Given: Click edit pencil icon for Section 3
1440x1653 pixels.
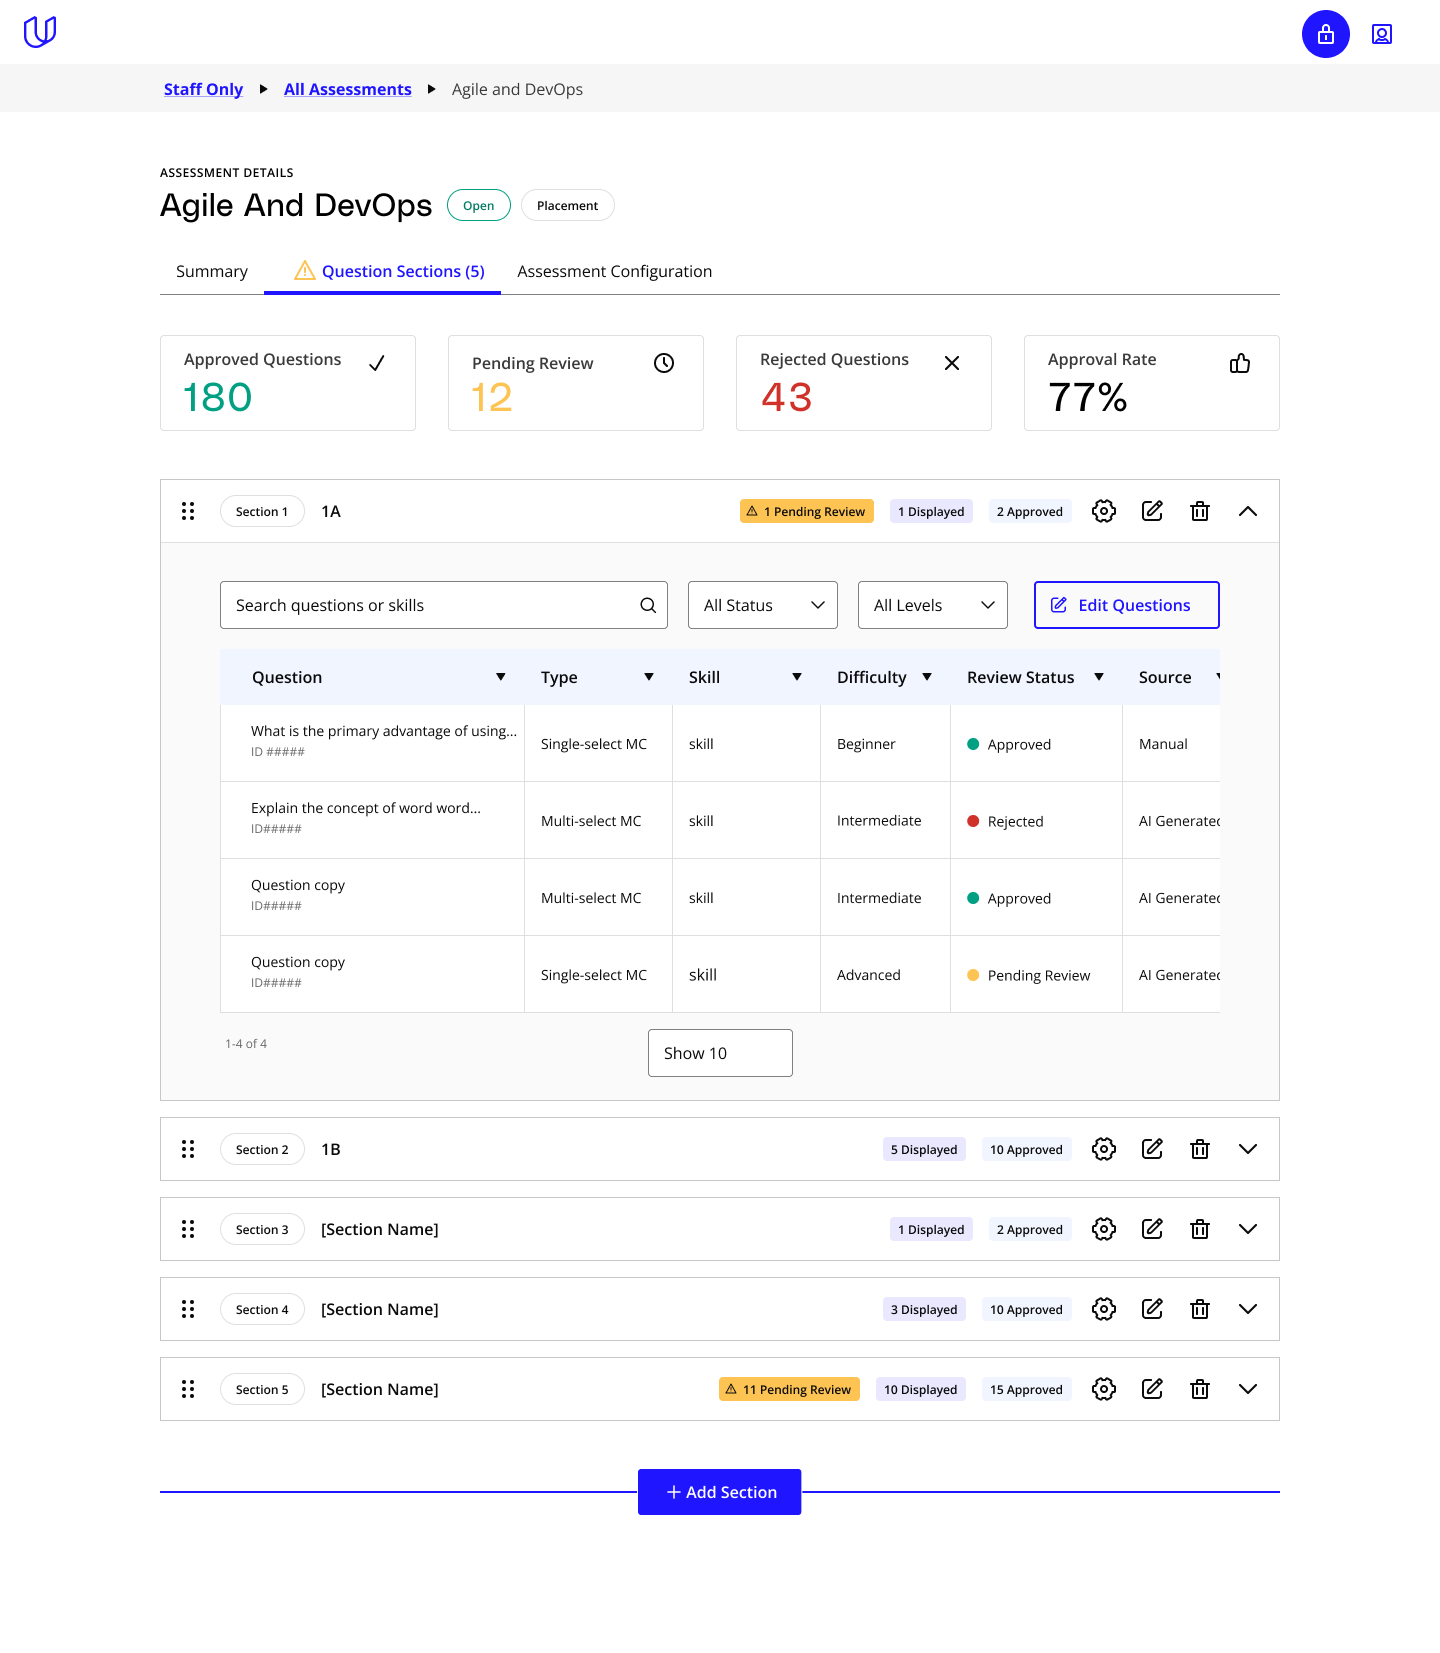Looking at the screenshot, I should click(x=1152, y=1229).
